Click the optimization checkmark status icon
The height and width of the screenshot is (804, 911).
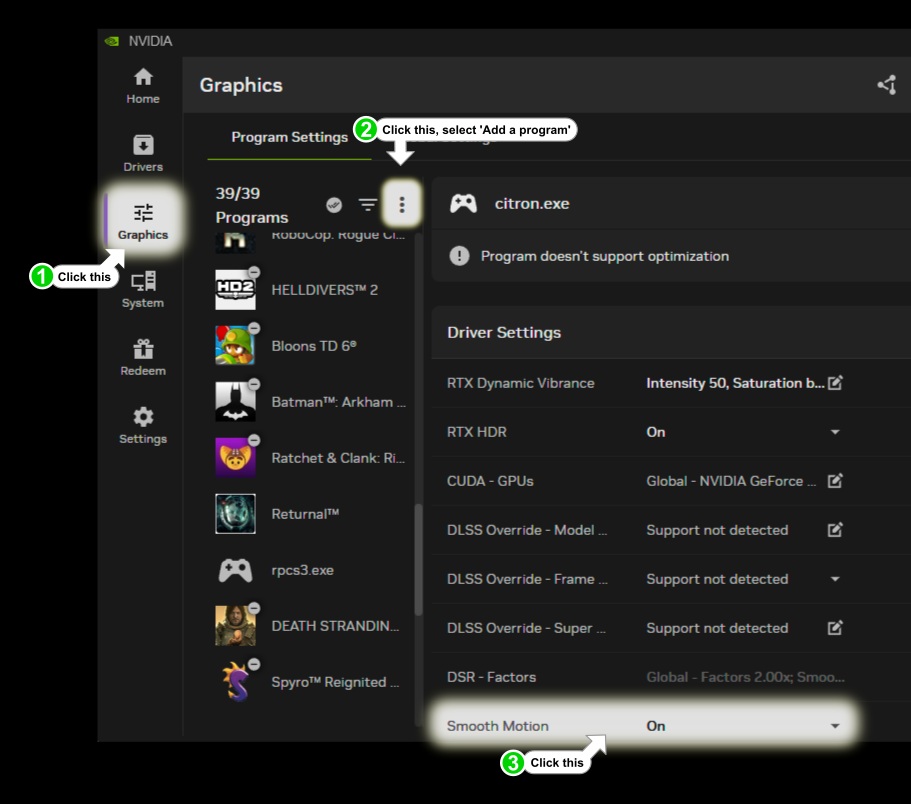point(334,204)
